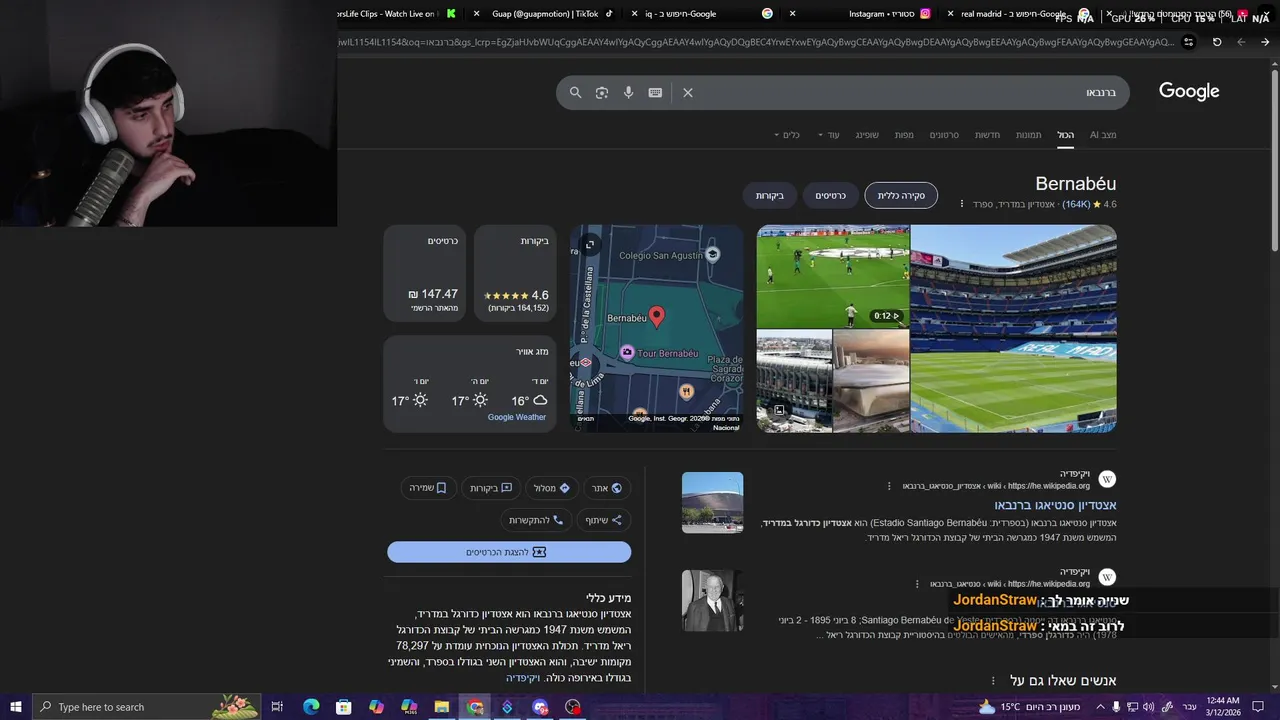Screen dimensions: 1280x720
Task: Open the taskbar volume speaker icon
Action: click(x=1148, y=707)
